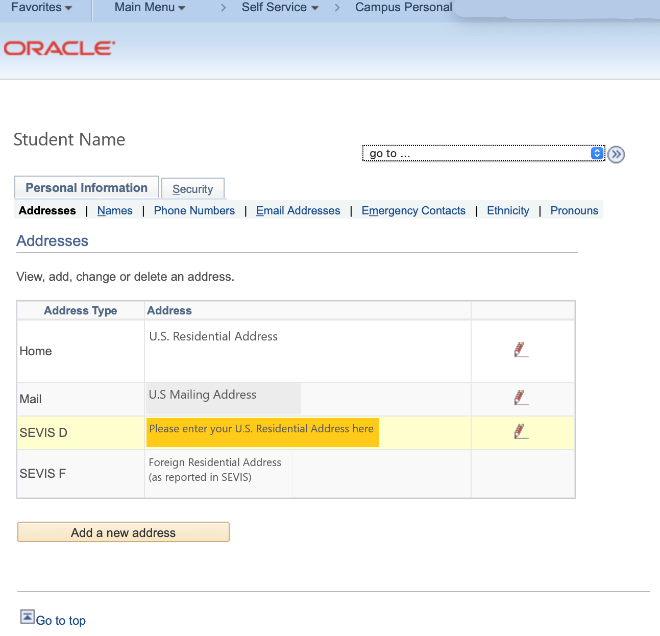This screenshot has width=660, height=636.
Task: Click the Oracle logo
Action: (59, 48)
